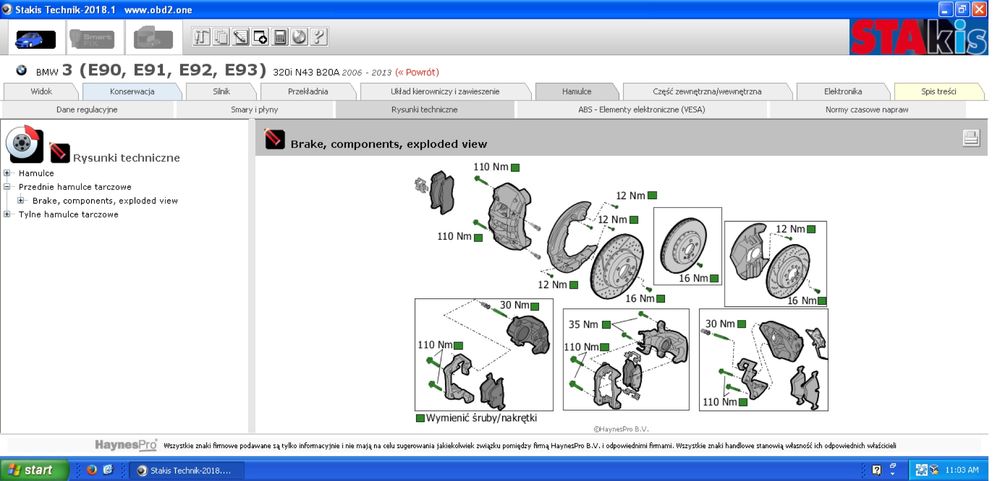Click the ©HaynesPro B.V. copyright text
The height and width of the screenshot is (481, 1000).
621,429
